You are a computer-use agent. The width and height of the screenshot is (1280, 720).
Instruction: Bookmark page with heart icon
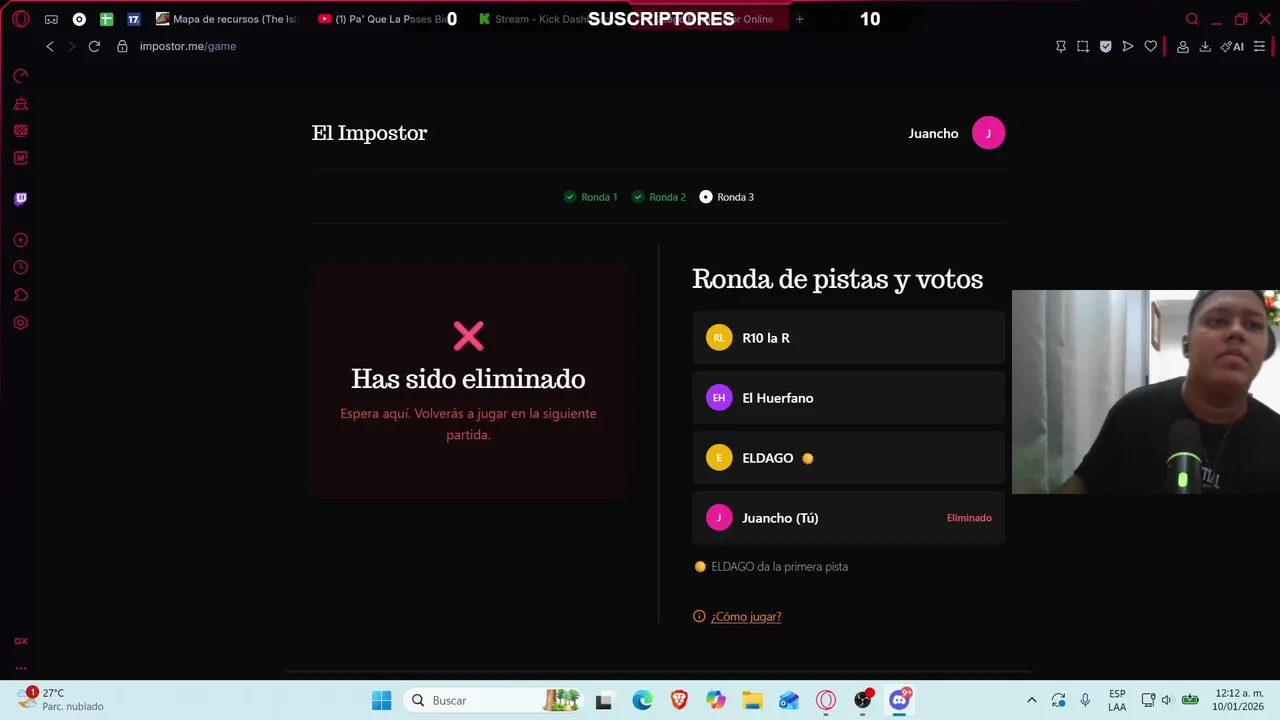(x=1151, y=46)
